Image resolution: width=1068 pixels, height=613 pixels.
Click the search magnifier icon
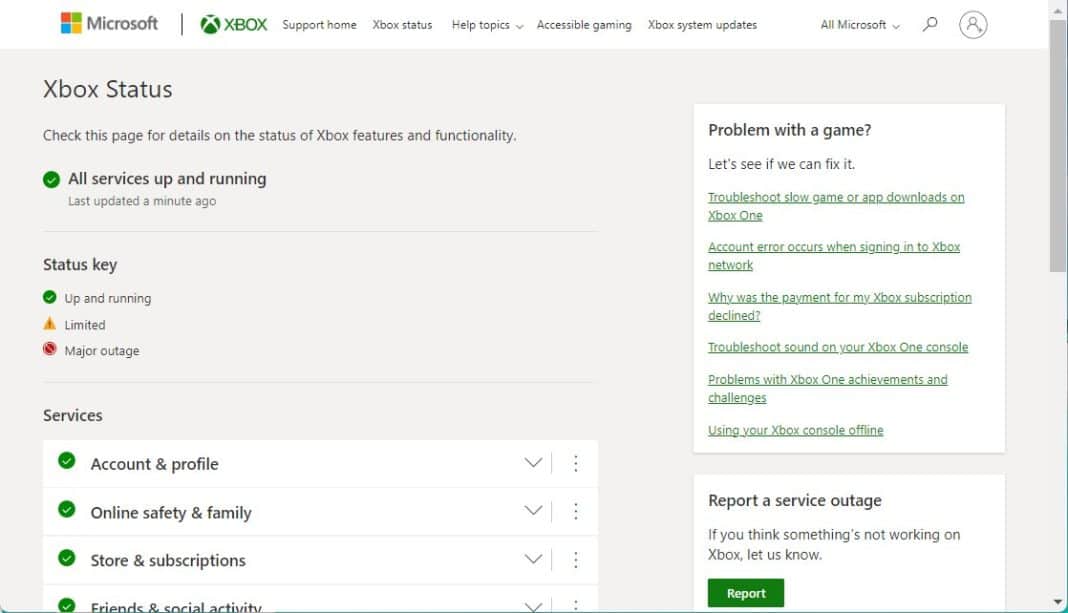(930, 24)
